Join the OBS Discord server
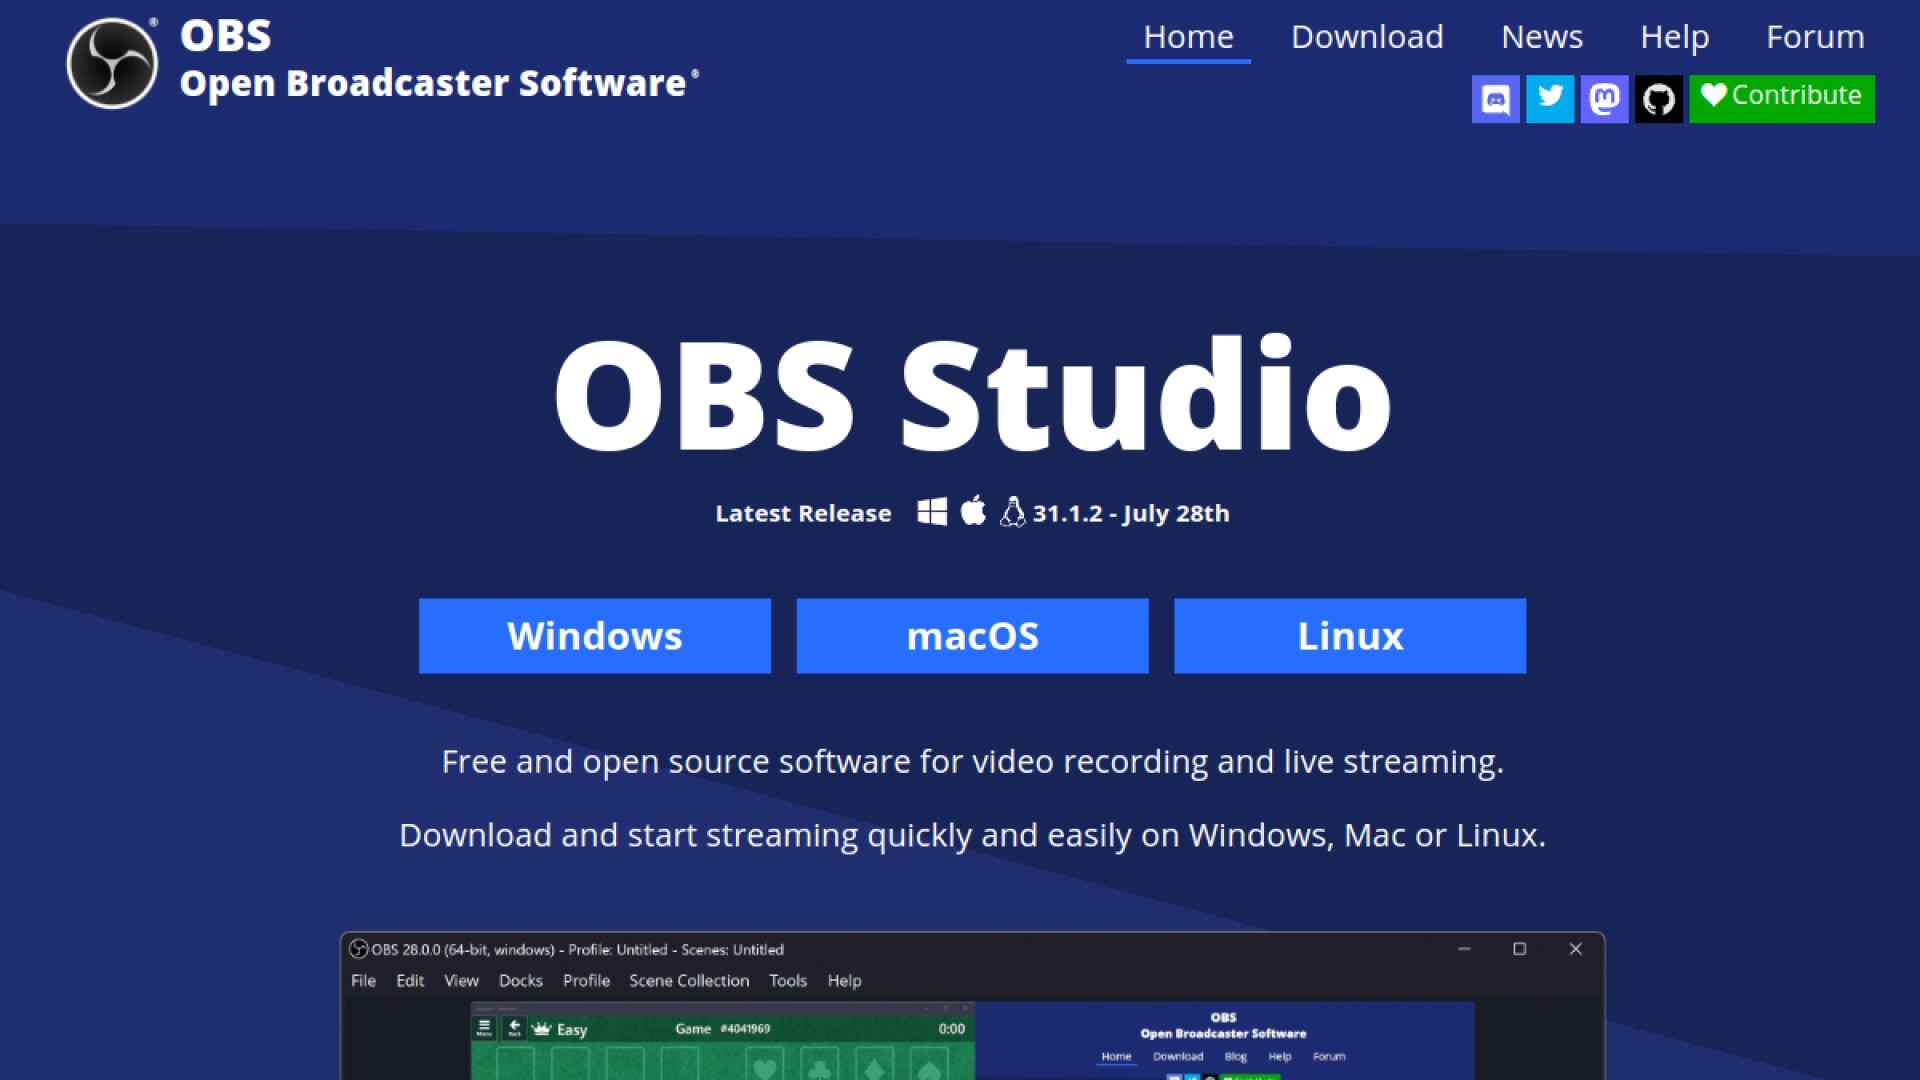Viewport: 1920px width, 1080px height. click(x=1495, y=98)
